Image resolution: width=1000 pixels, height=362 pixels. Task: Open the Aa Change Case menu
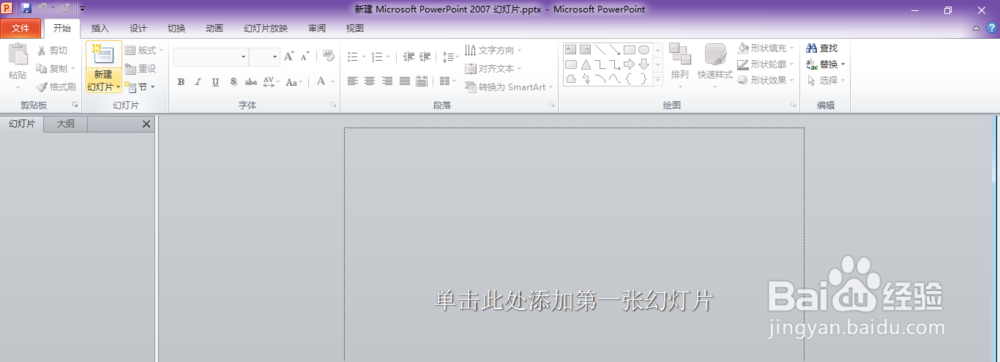pyautogui.click(x=293, y=82)
